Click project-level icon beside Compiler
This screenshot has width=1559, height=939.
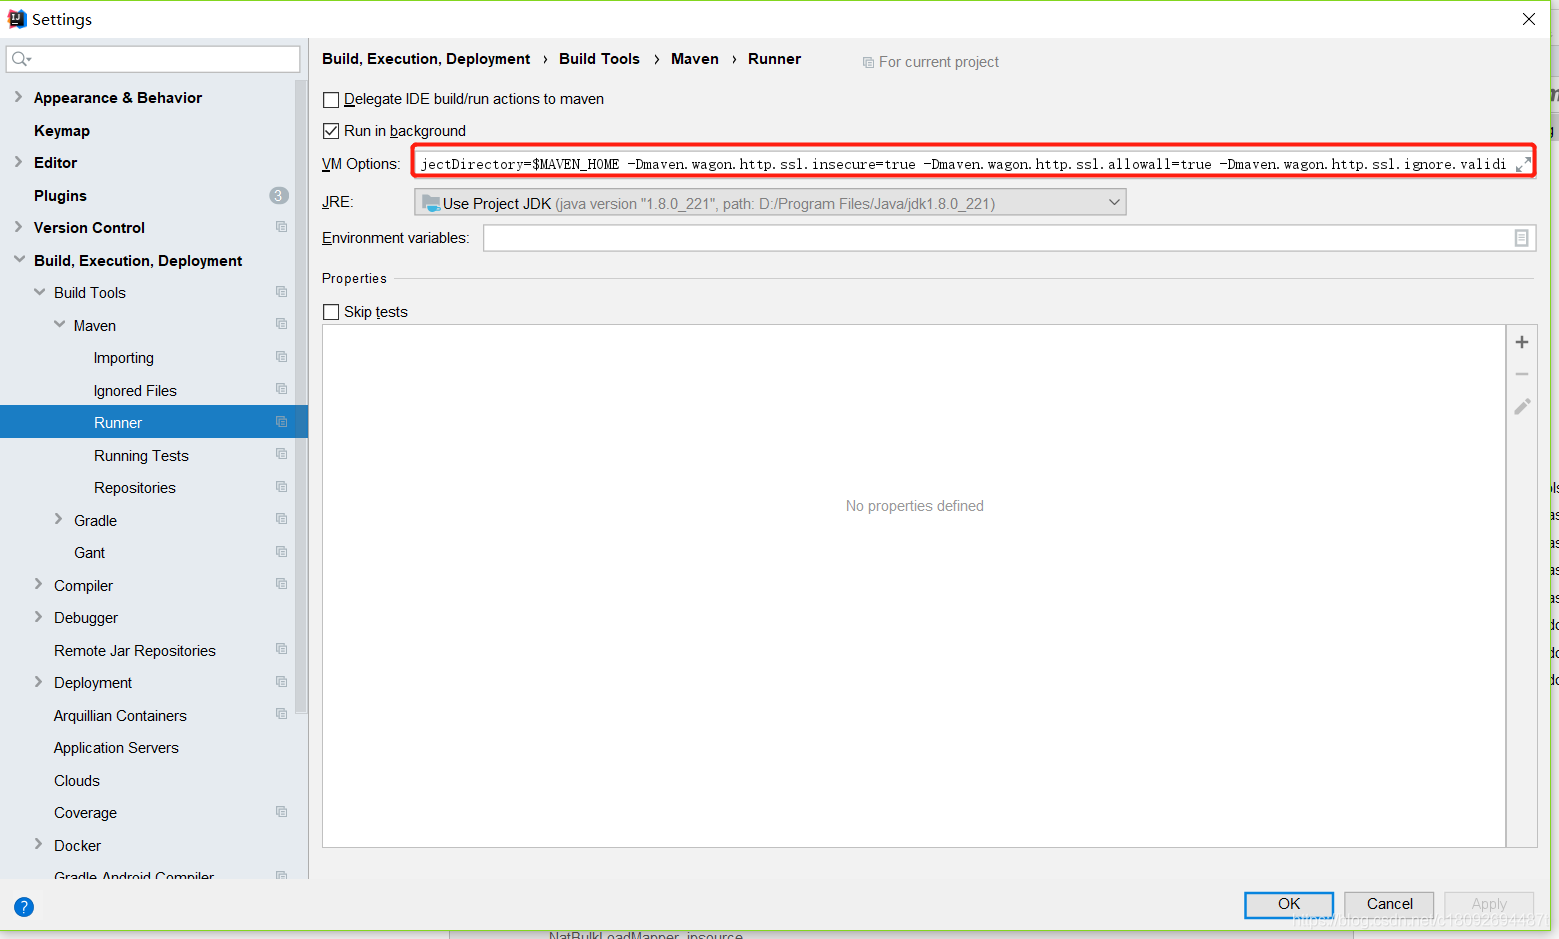coord(281,584)
